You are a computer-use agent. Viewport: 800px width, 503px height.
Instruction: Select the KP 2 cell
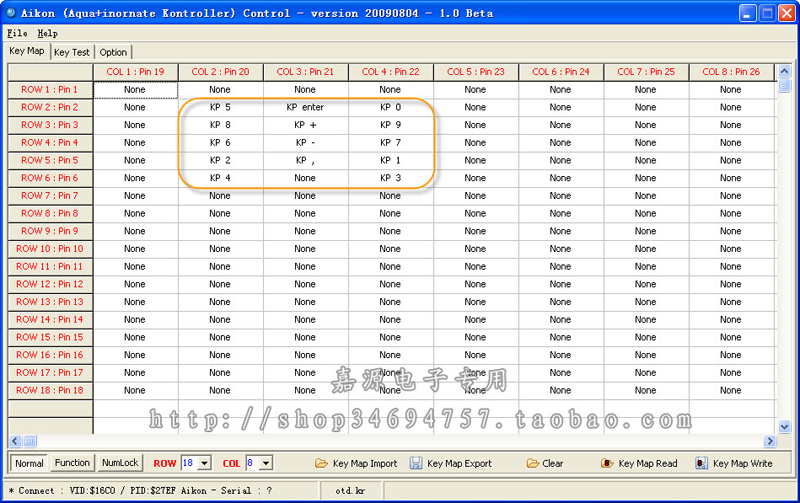(220, 160)
